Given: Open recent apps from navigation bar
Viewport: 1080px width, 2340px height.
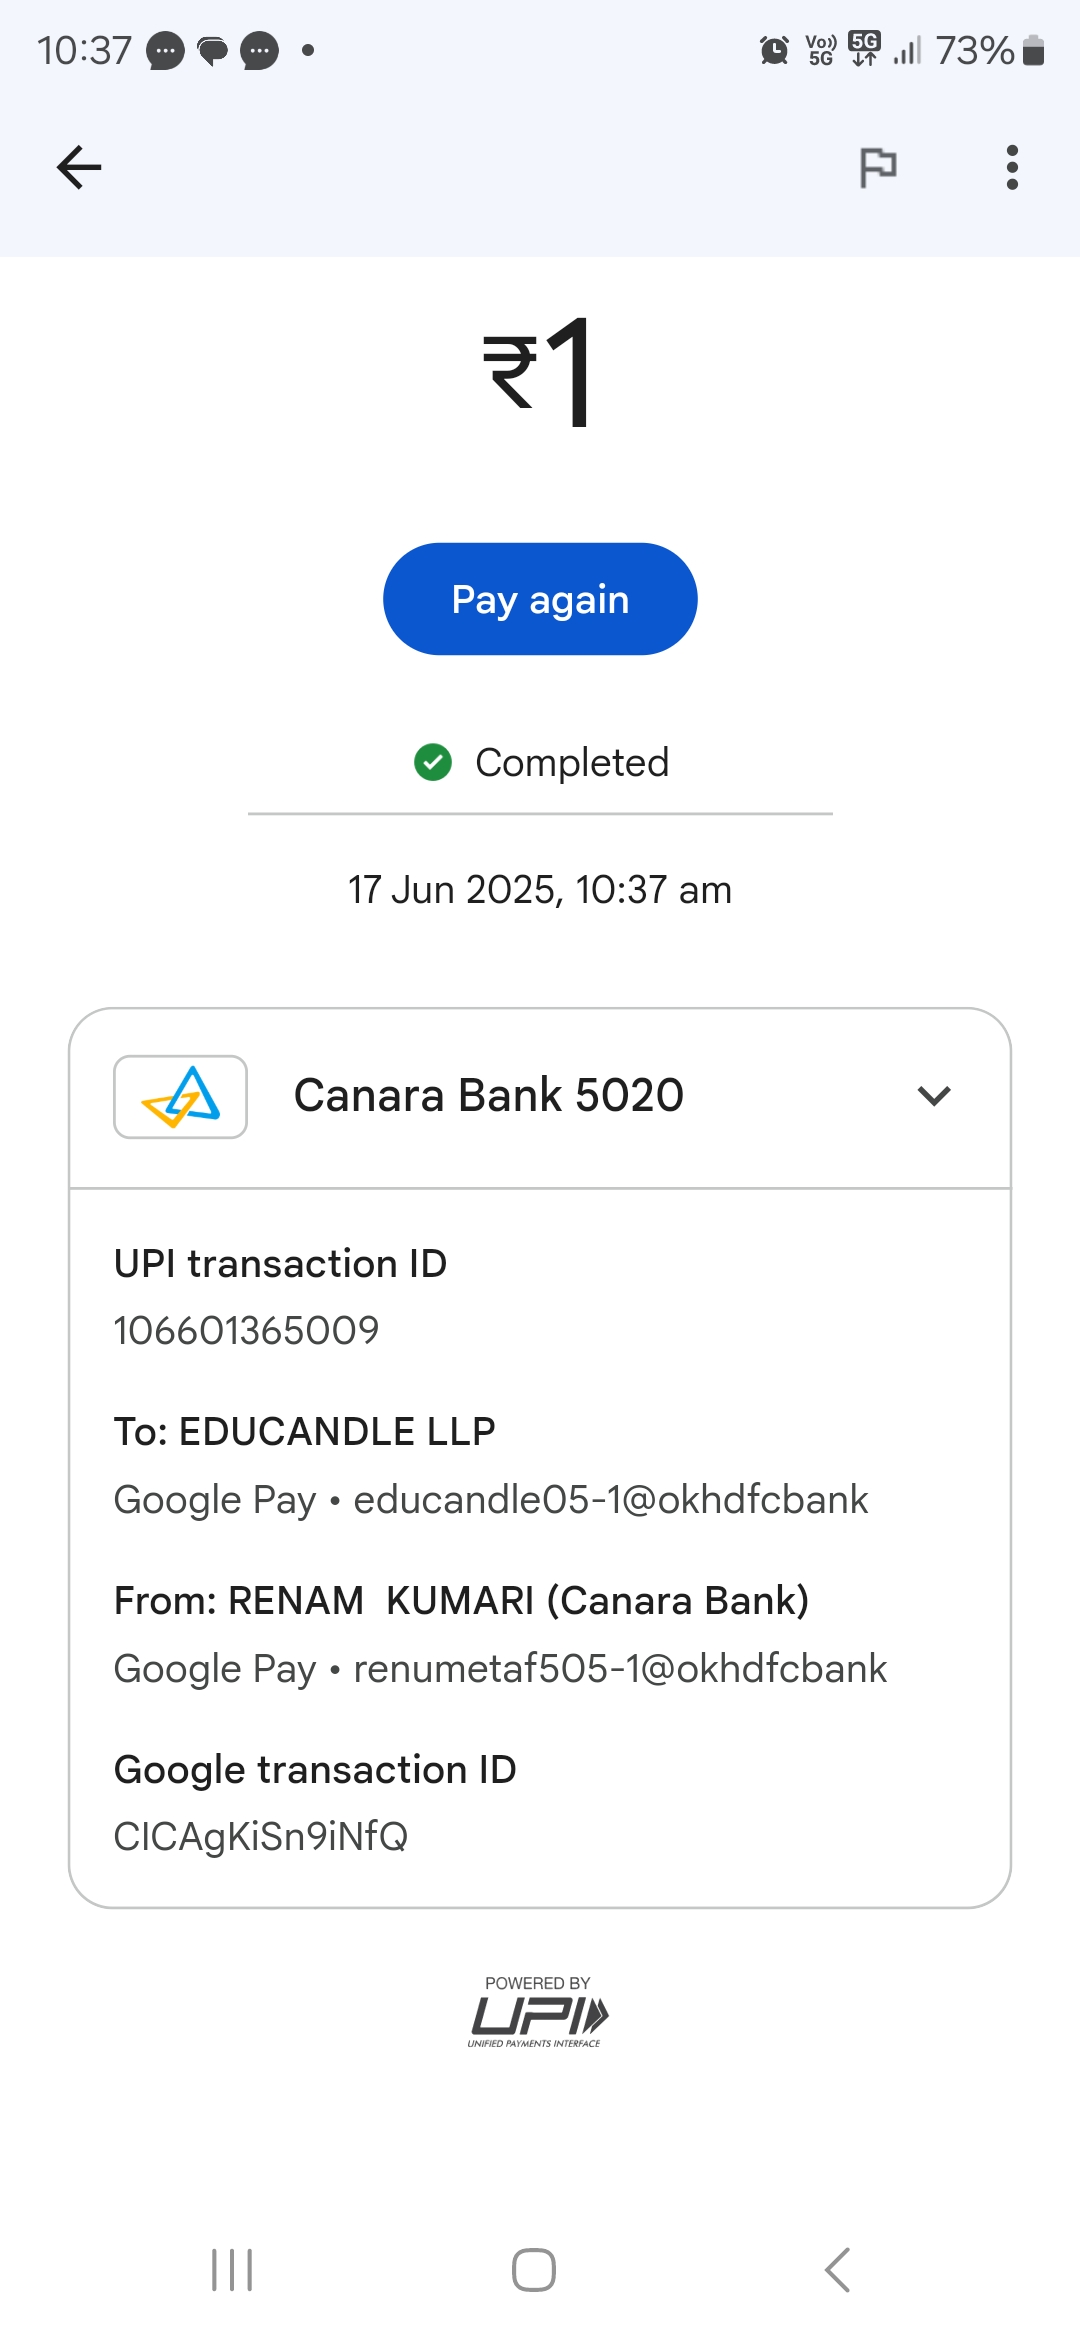Looking at the screenshot, I should pyautogui.click(x=232, y=2270).
